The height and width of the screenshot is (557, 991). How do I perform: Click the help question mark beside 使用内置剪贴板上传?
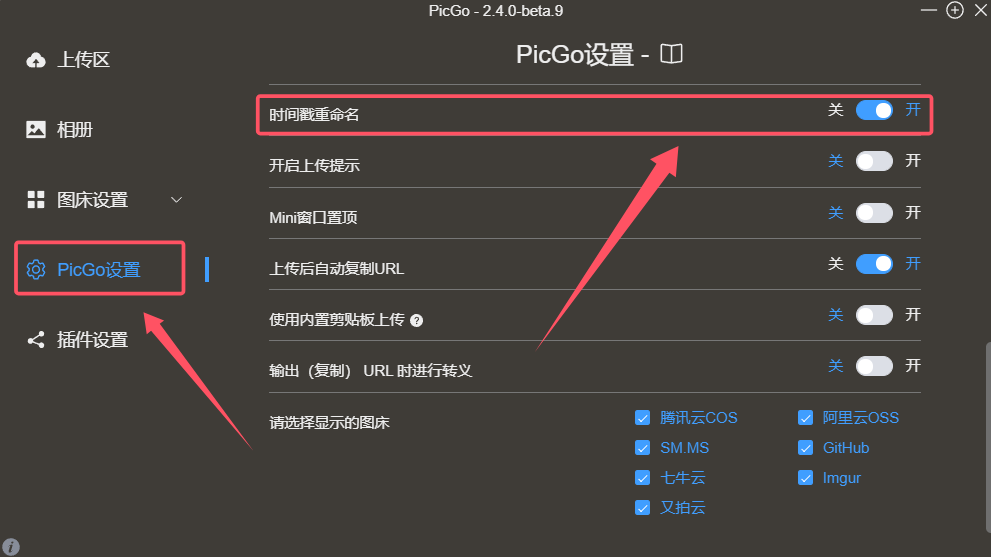coord(416,321)
